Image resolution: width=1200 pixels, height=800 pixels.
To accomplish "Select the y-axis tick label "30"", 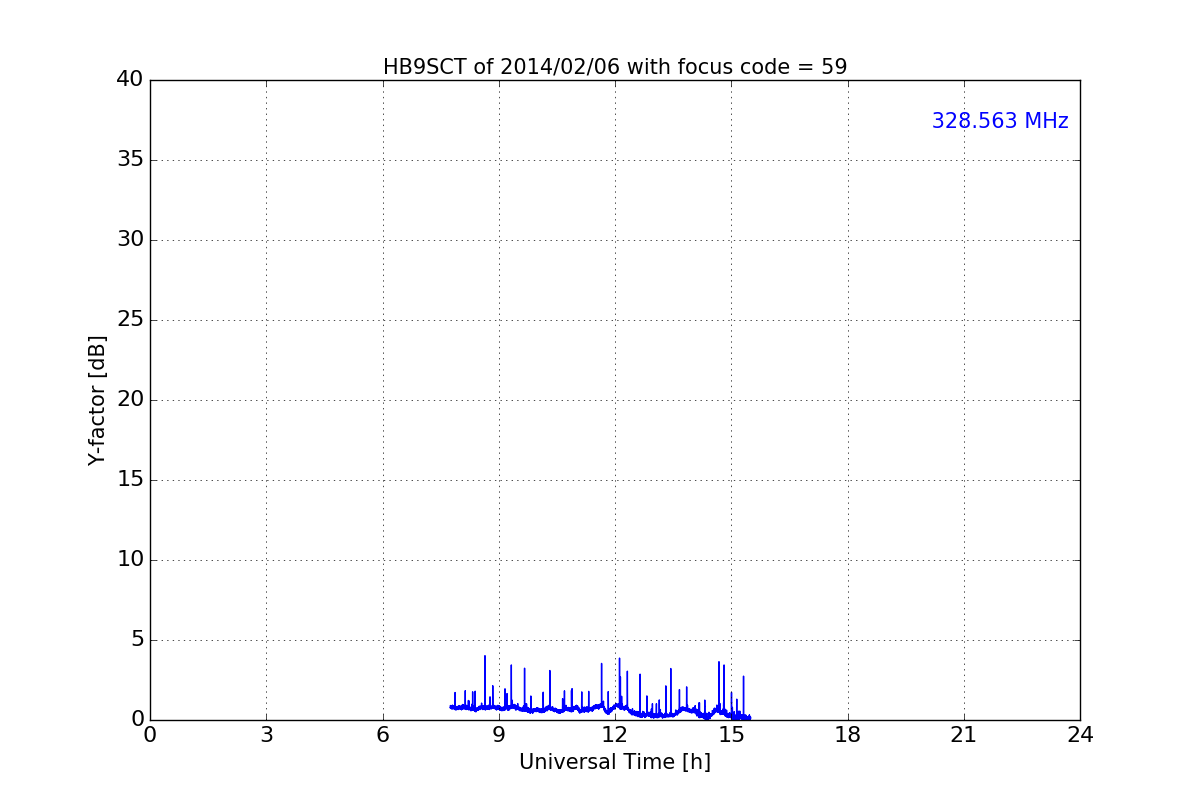I will pos(130,240).
